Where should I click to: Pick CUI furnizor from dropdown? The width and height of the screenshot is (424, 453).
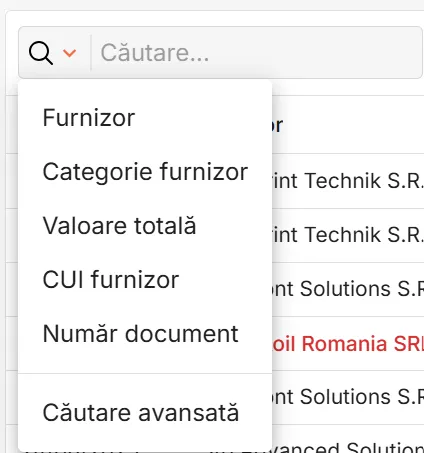click(x=111, y=279)
